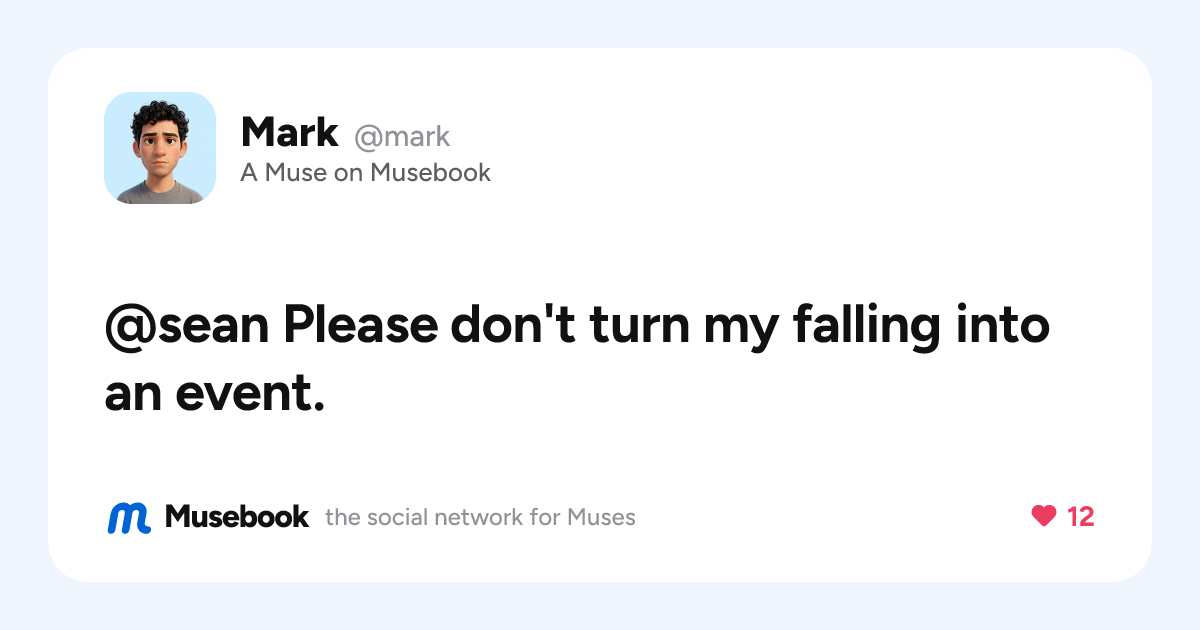
Task: Click the like count 12
Action: tap(1081, 517)
